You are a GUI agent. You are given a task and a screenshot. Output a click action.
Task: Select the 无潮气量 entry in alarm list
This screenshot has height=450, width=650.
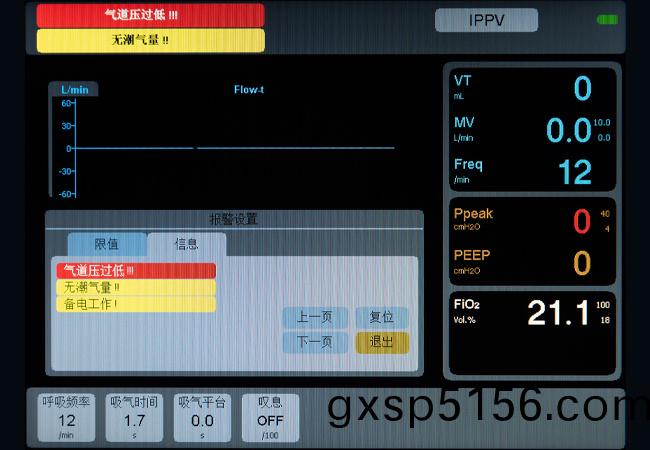tap(136, 287)
